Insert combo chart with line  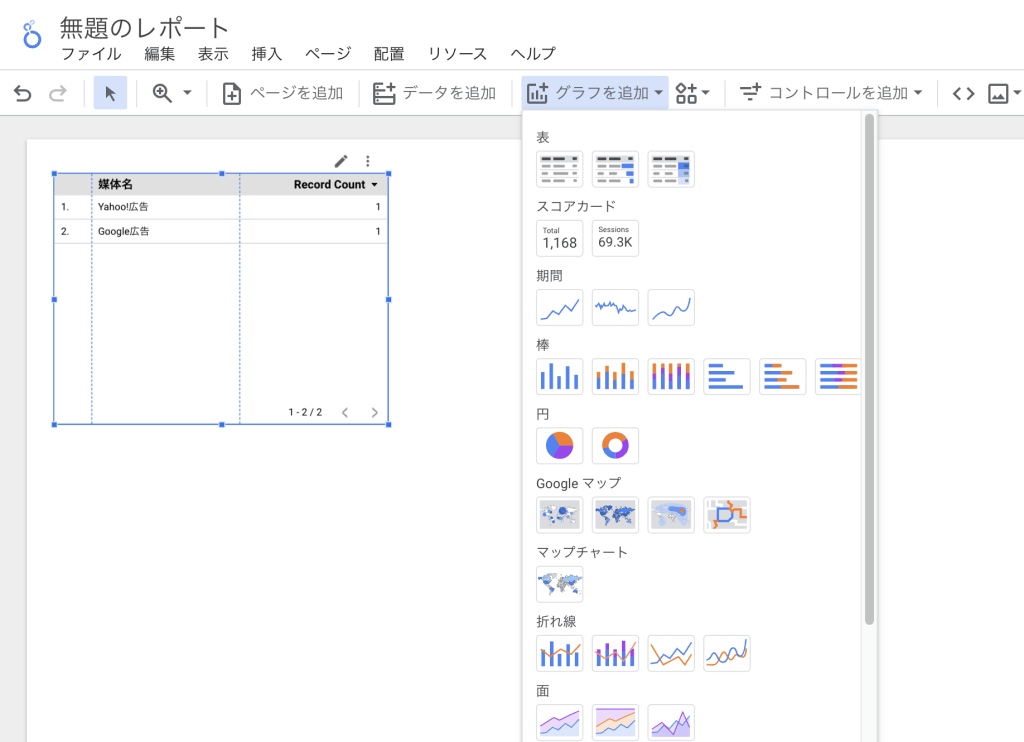click(560, 653)
